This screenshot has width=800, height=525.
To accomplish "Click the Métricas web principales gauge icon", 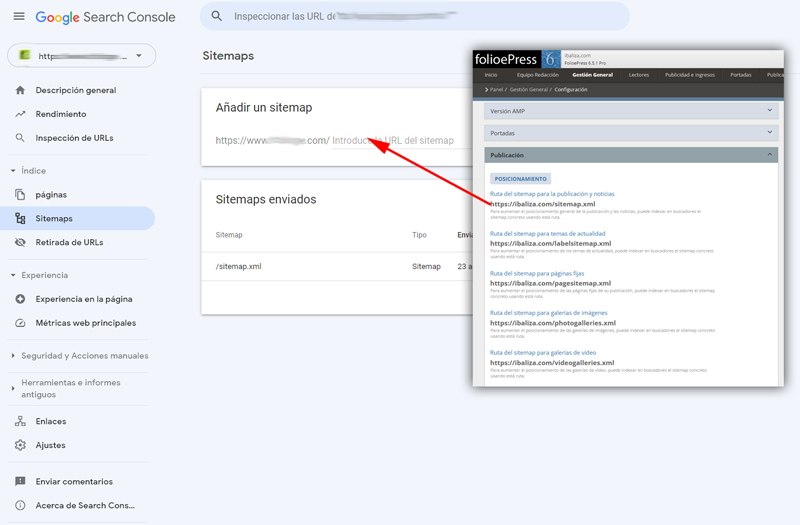I will click(20, 323).
